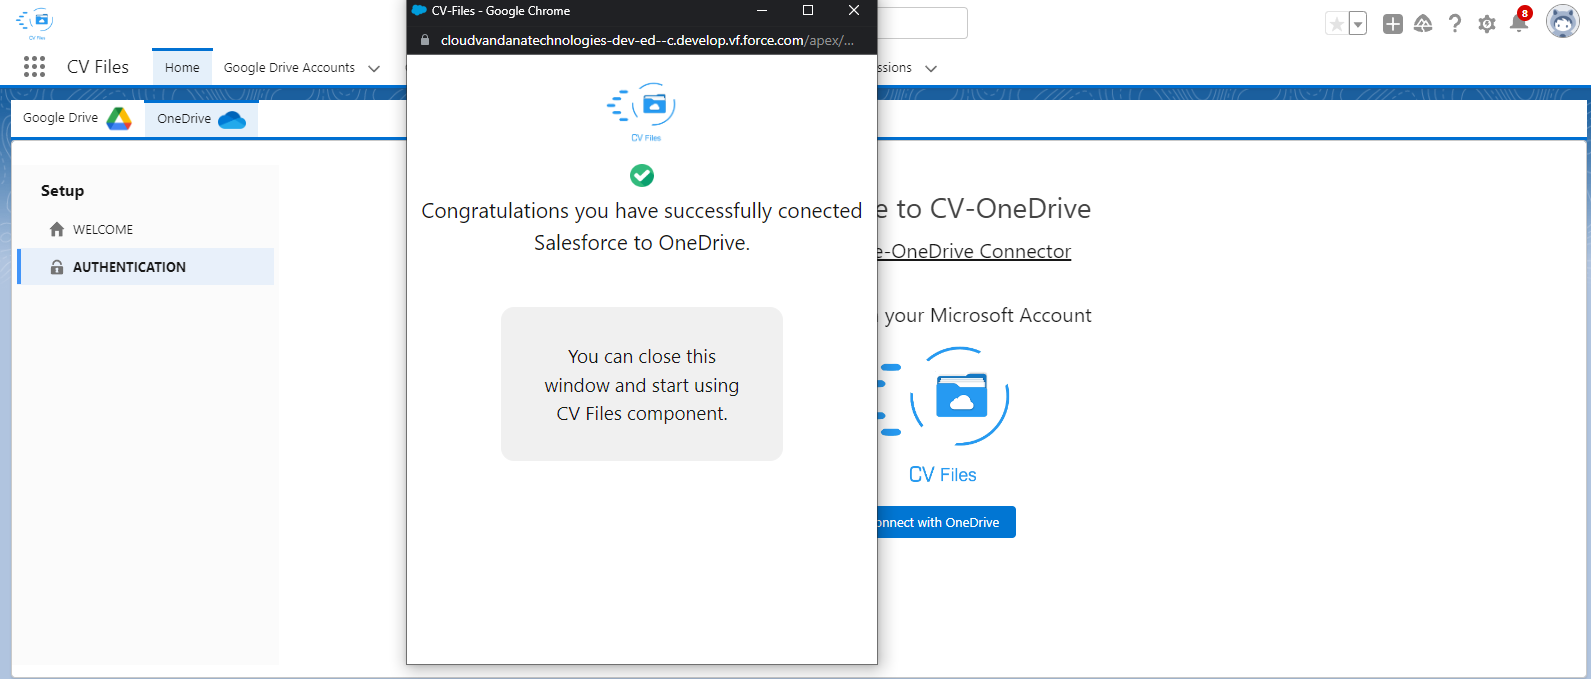The width and height of the screenshot is (1591, 679).
Task: Open the notifications bell icon
Action: tap(1519, 22)
